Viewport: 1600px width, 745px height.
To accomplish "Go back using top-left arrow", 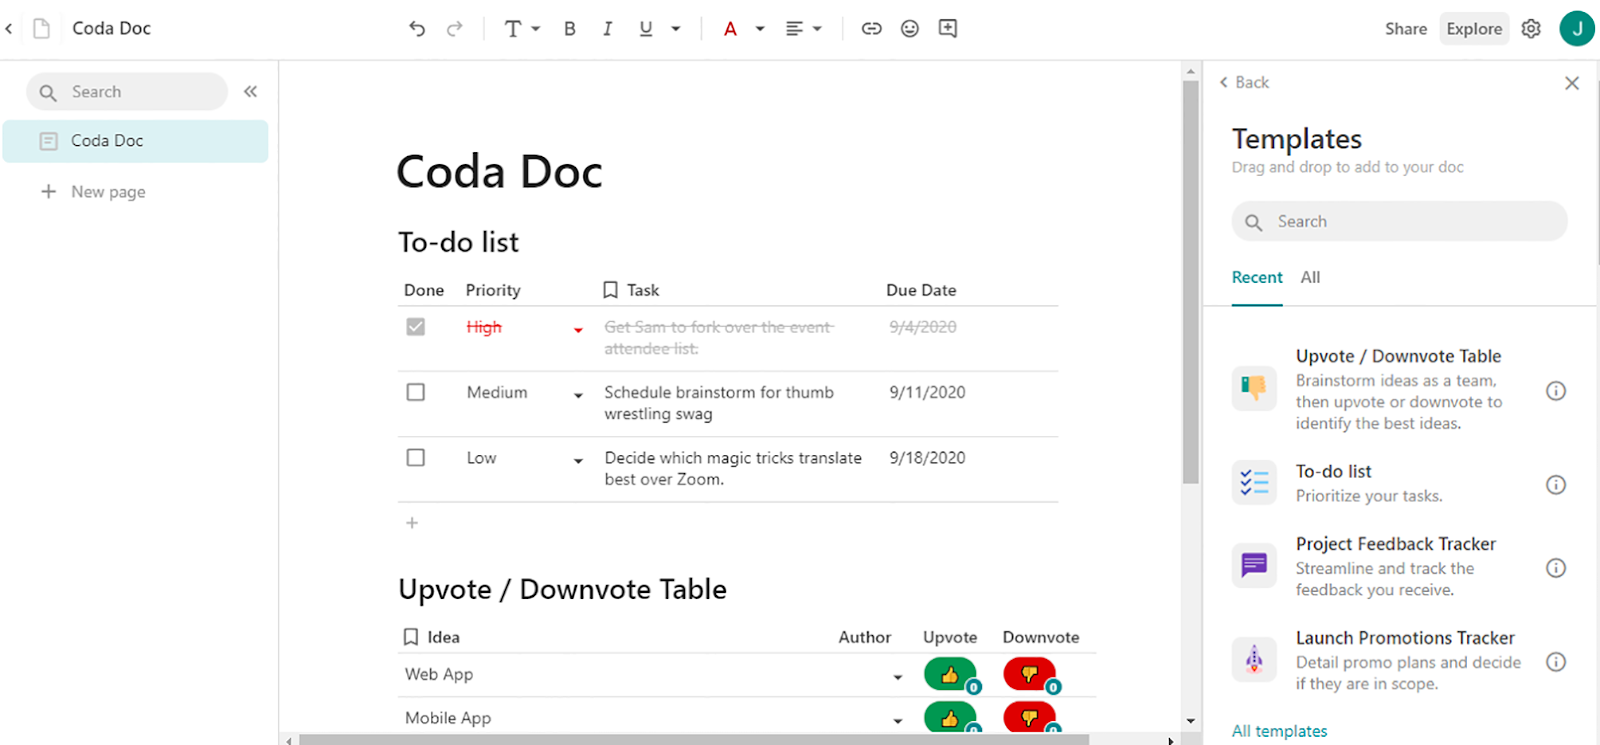I will pyautogui.click(x=9, y=29).
